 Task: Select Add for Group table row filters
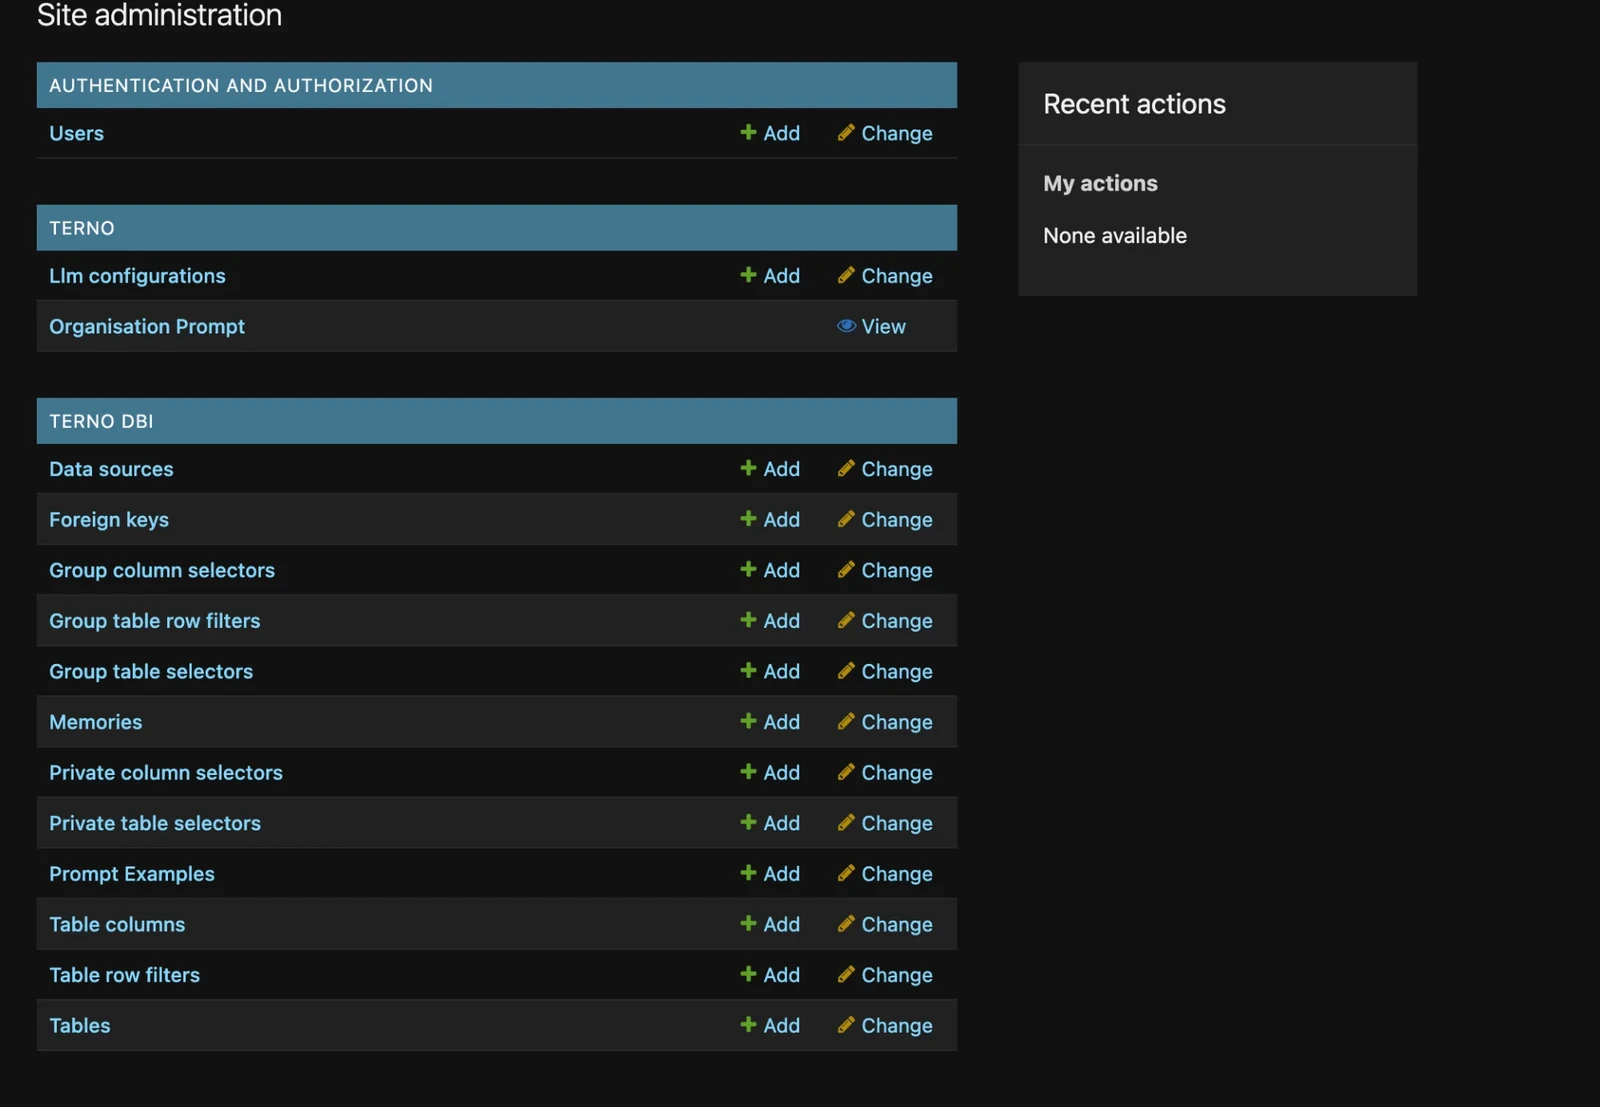(770, 620)
